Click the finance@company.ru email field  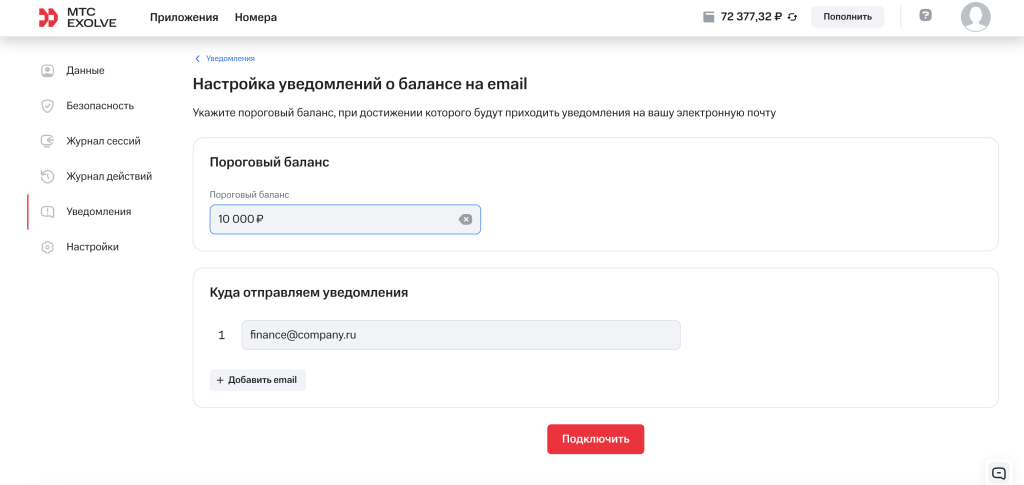coord(461,335)
